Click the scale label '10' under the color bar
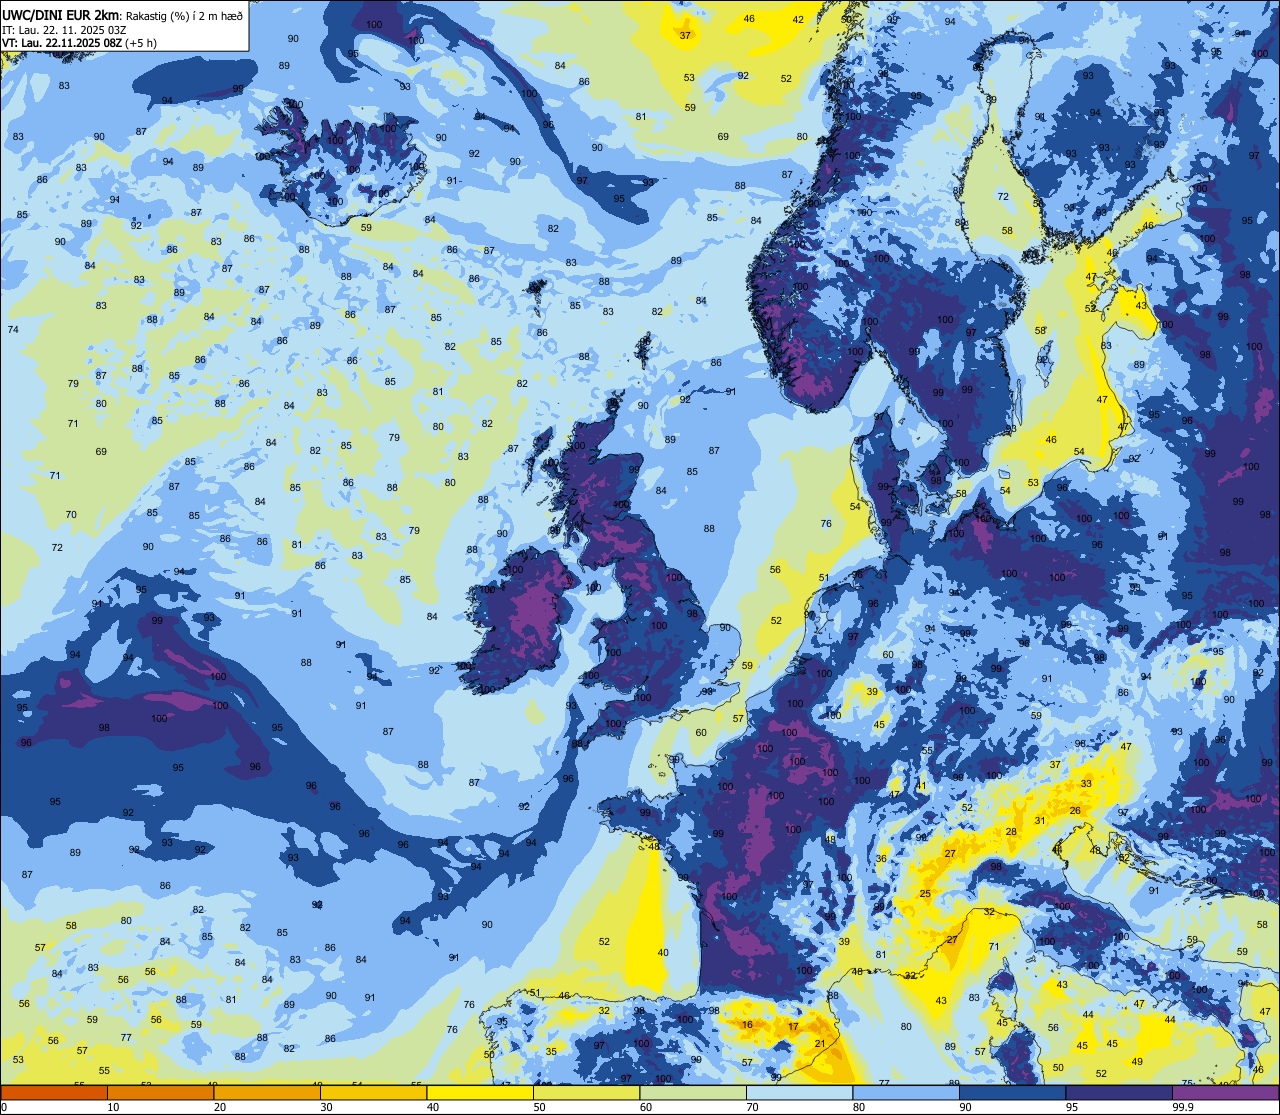 [x=113, y=1107]
